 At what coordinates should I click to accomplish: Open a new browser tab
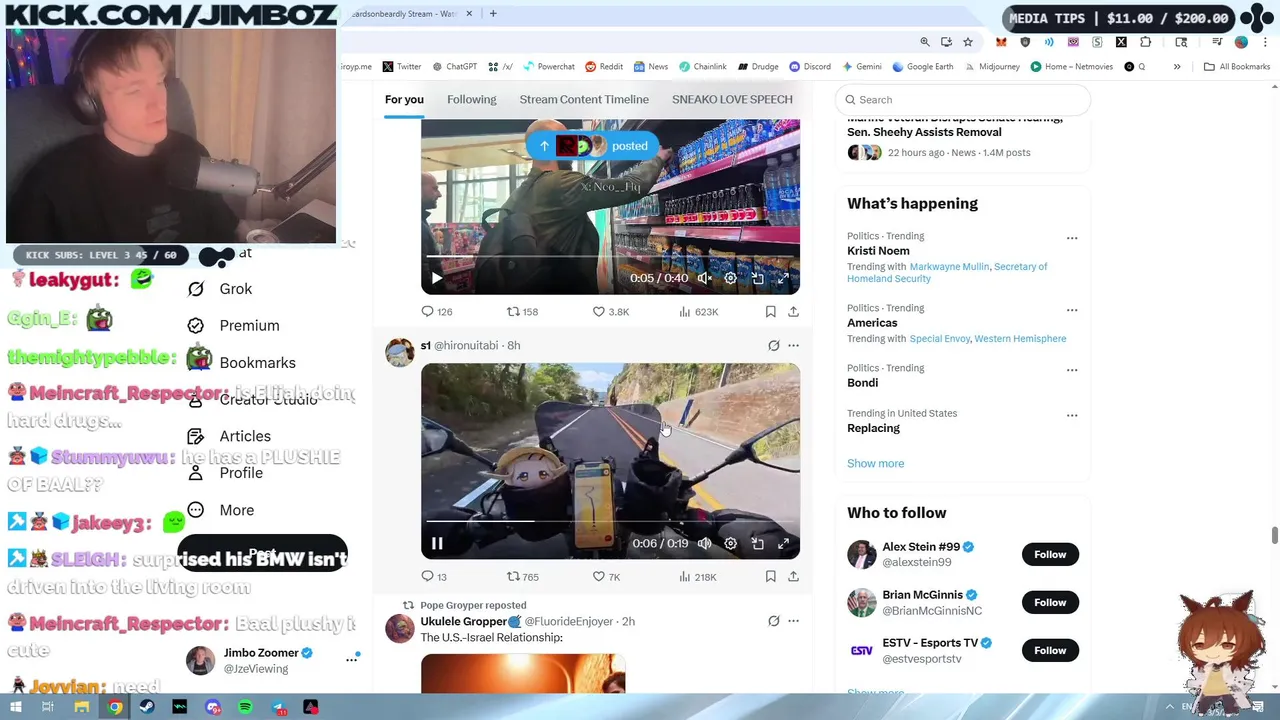(493, 14)
